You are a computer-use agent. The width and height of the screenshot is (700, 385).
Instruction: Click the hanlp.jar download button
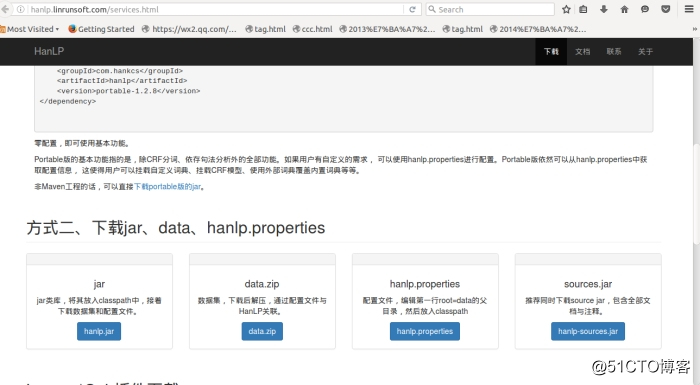pyautogui.click(x=99, y=331)
